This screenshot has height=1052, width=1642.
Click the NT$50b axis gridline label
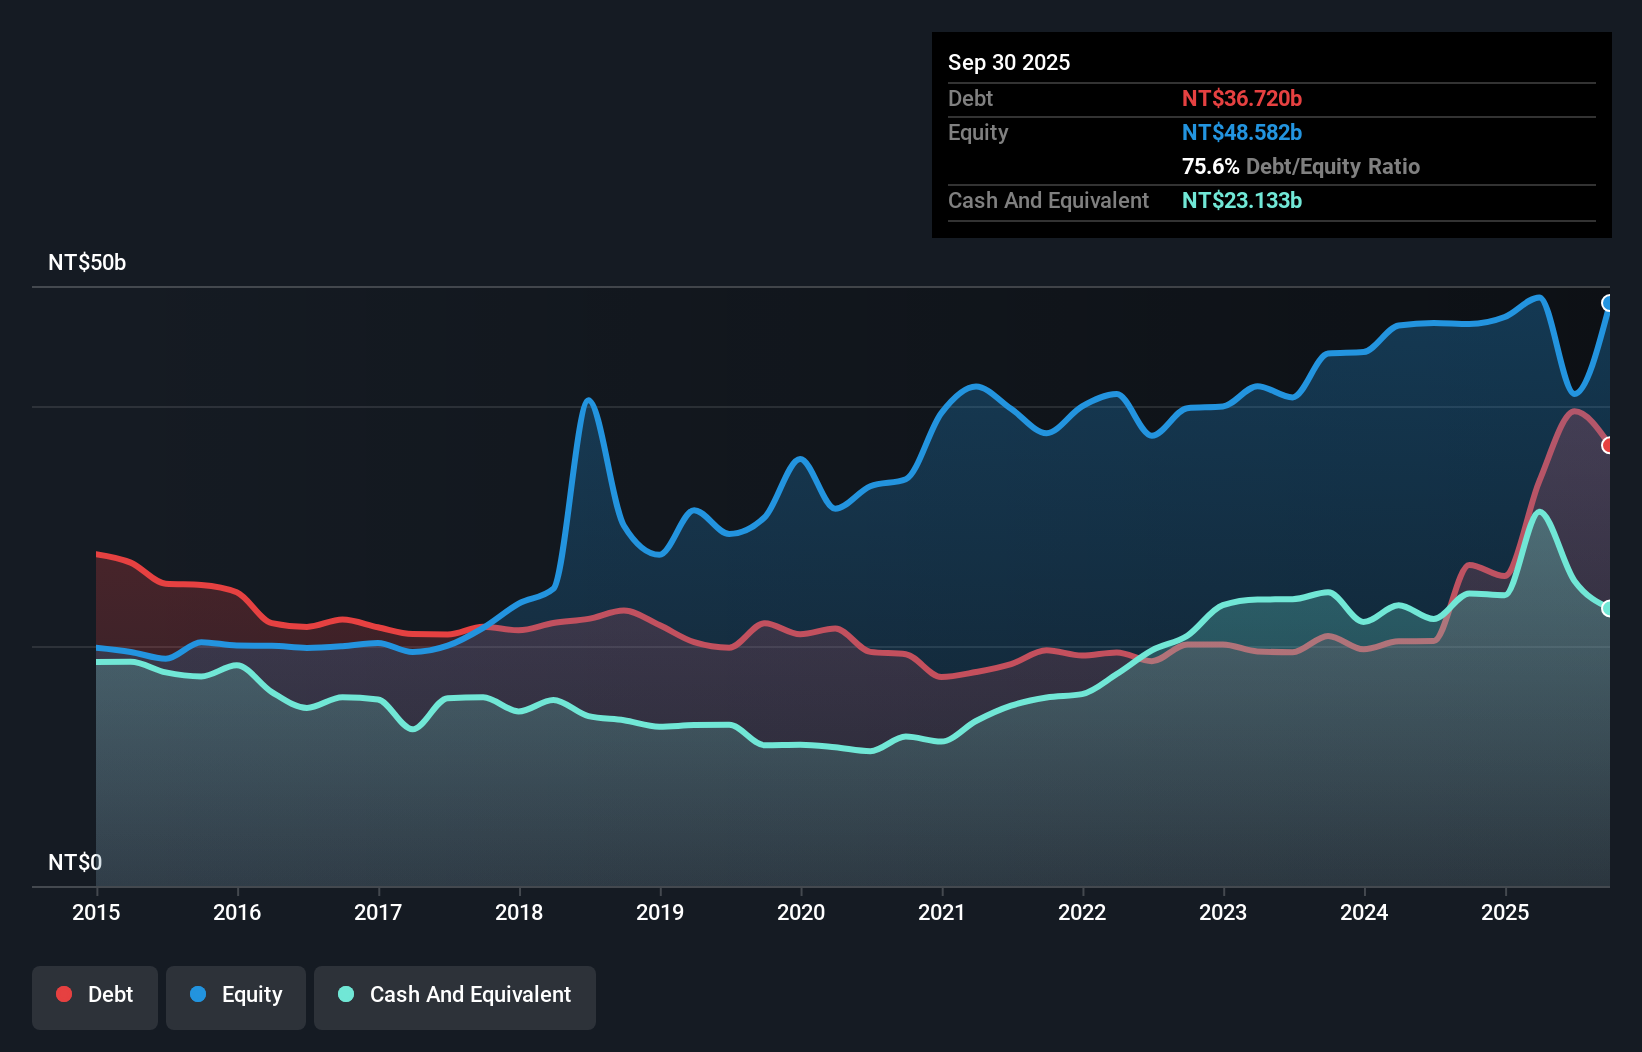tap(86, 263)
